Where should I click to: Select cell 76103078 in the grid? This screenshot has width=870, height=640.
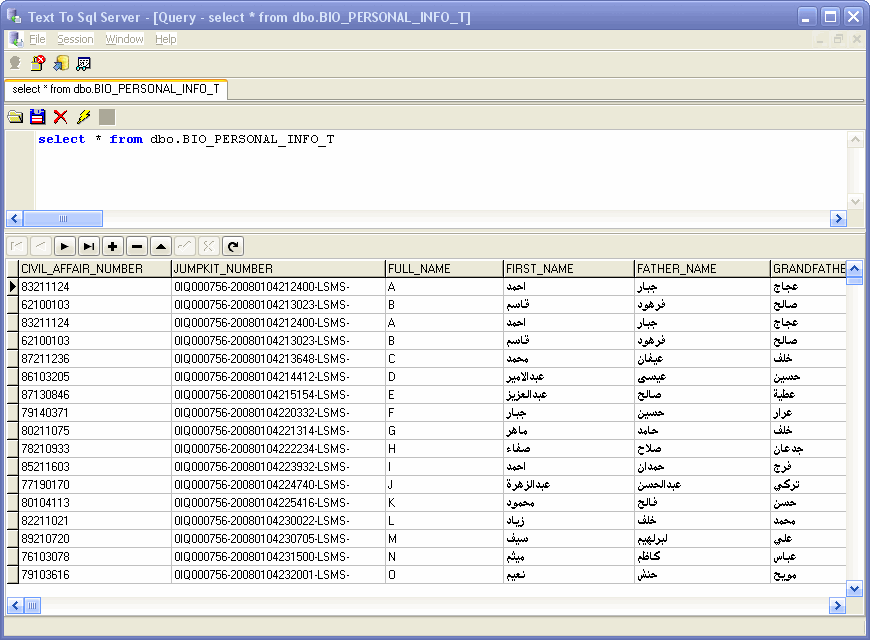point(95,557)
